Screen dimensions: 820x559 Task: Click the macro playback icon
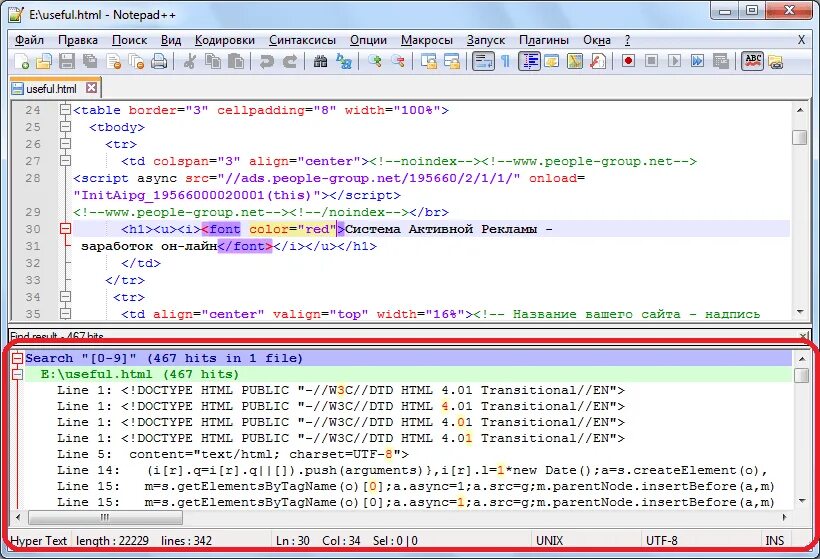coord(674,62)
